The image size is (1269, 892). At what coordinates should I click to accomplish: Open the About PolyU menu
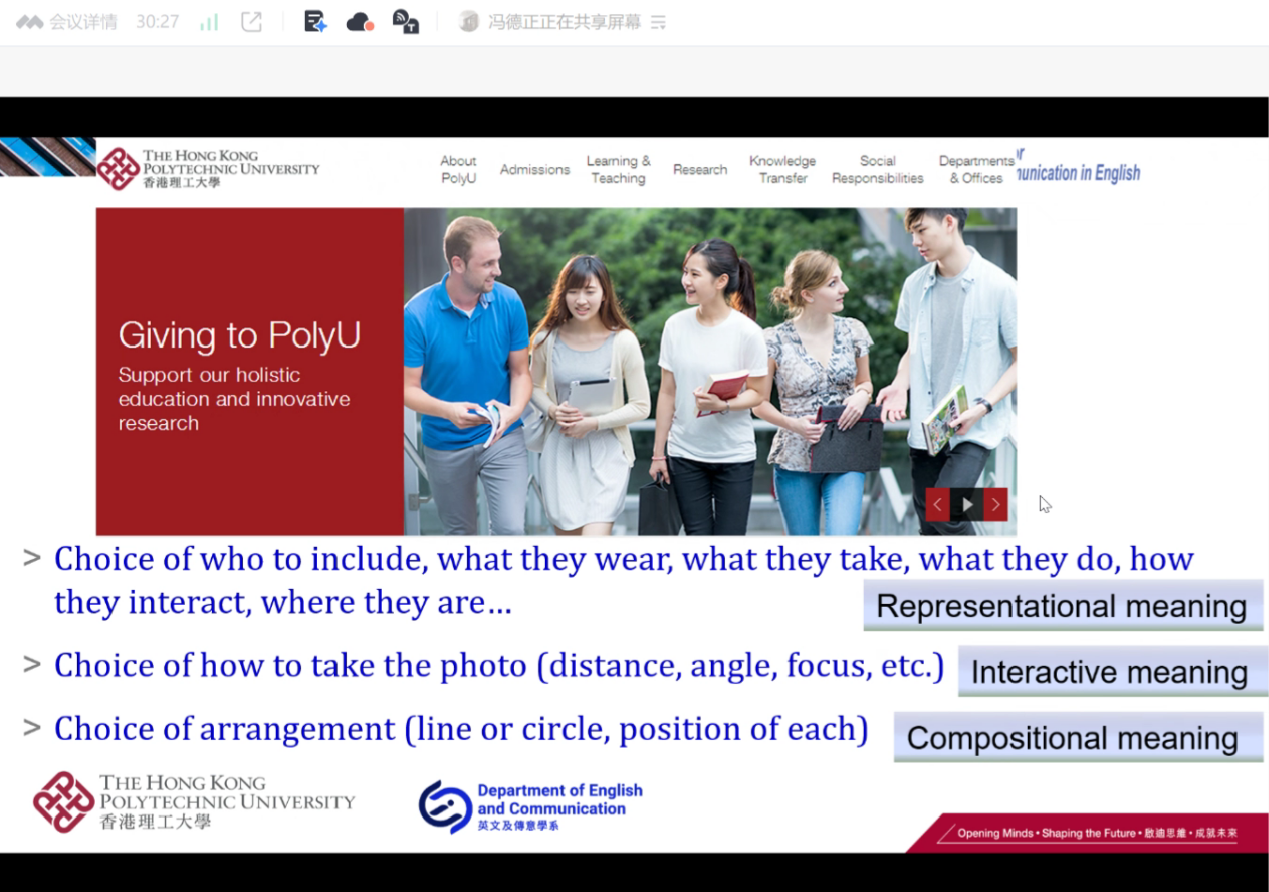(x=458, y=169)
